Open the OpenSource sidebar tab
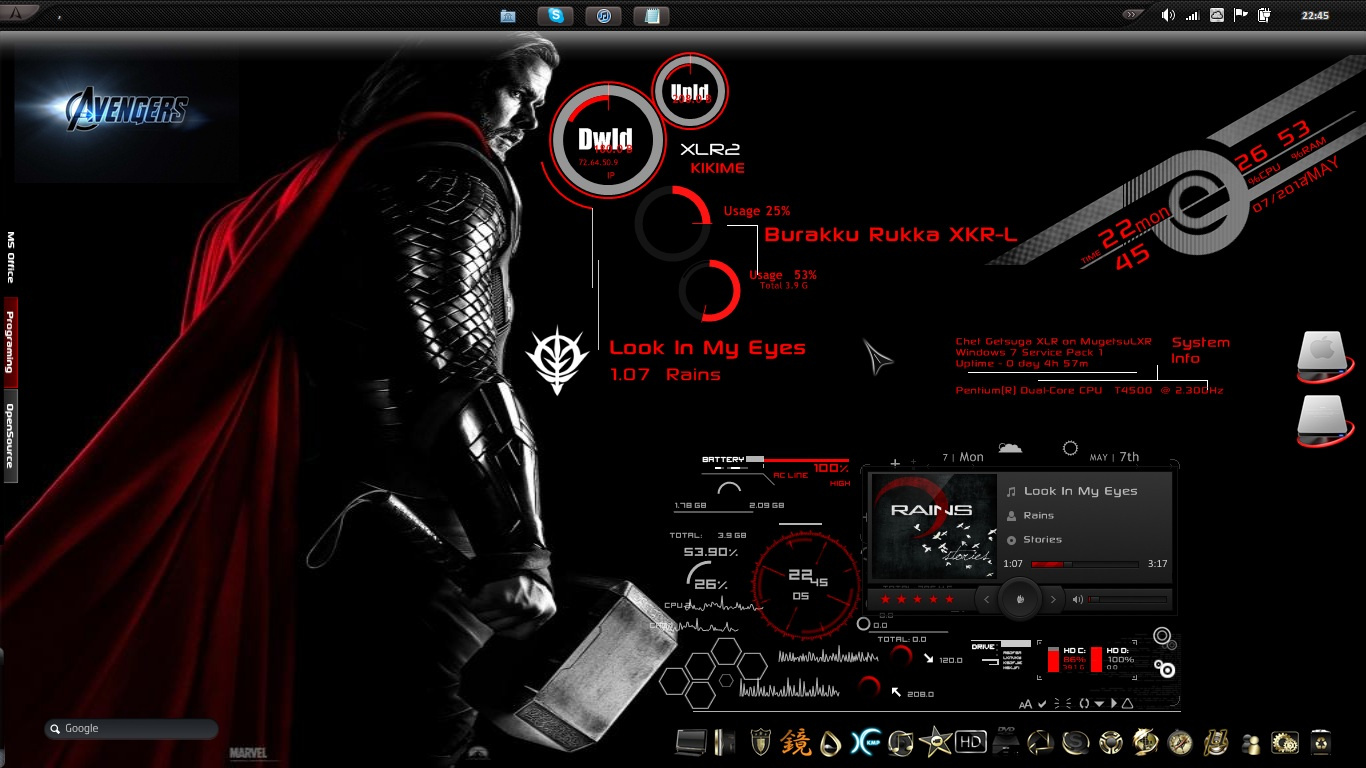Screen dimensions: 1366x768 point(10,436)
